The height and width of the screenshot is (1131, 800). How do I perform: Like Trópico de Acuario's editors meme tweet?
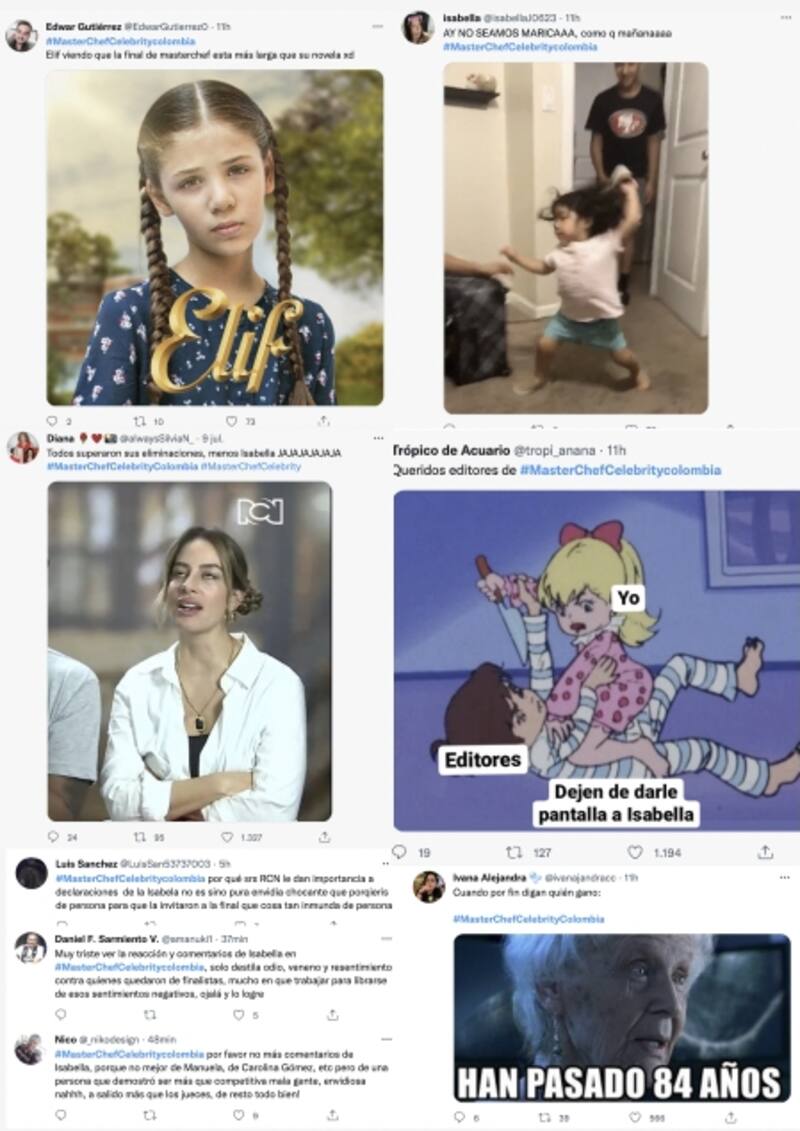(x=635, y=852)
